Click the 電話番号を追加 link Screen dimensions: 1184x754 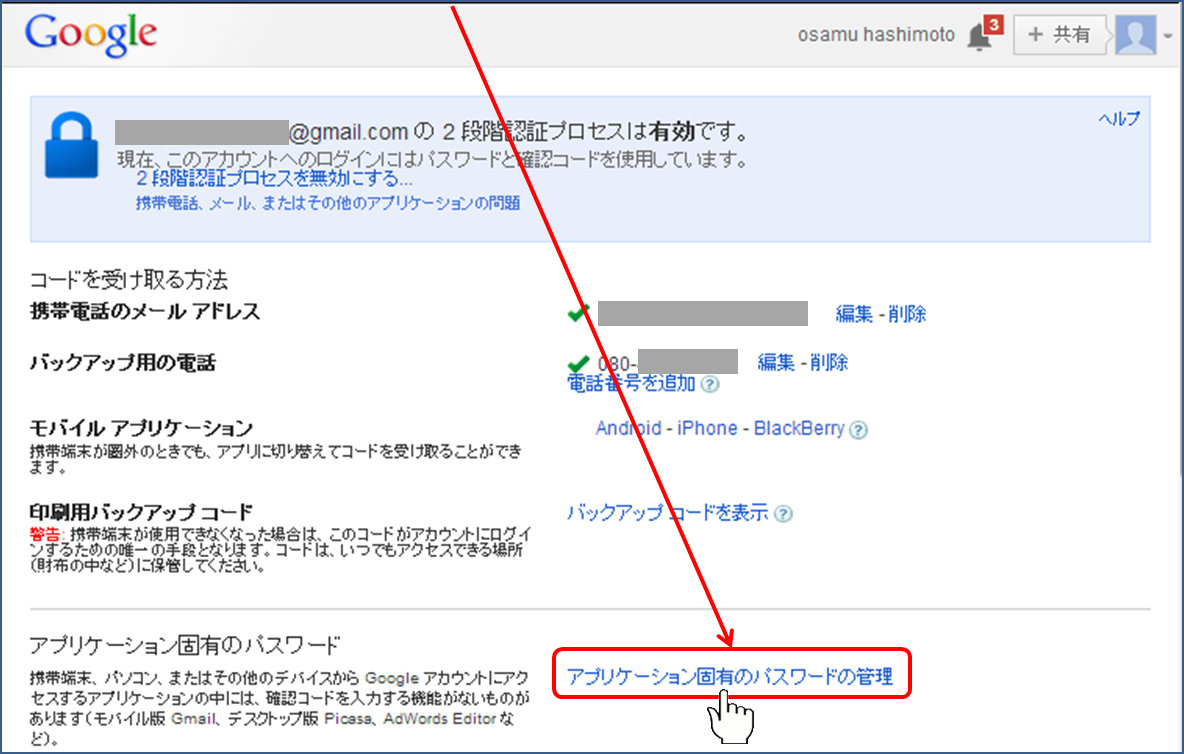click(x=631, y=383)
